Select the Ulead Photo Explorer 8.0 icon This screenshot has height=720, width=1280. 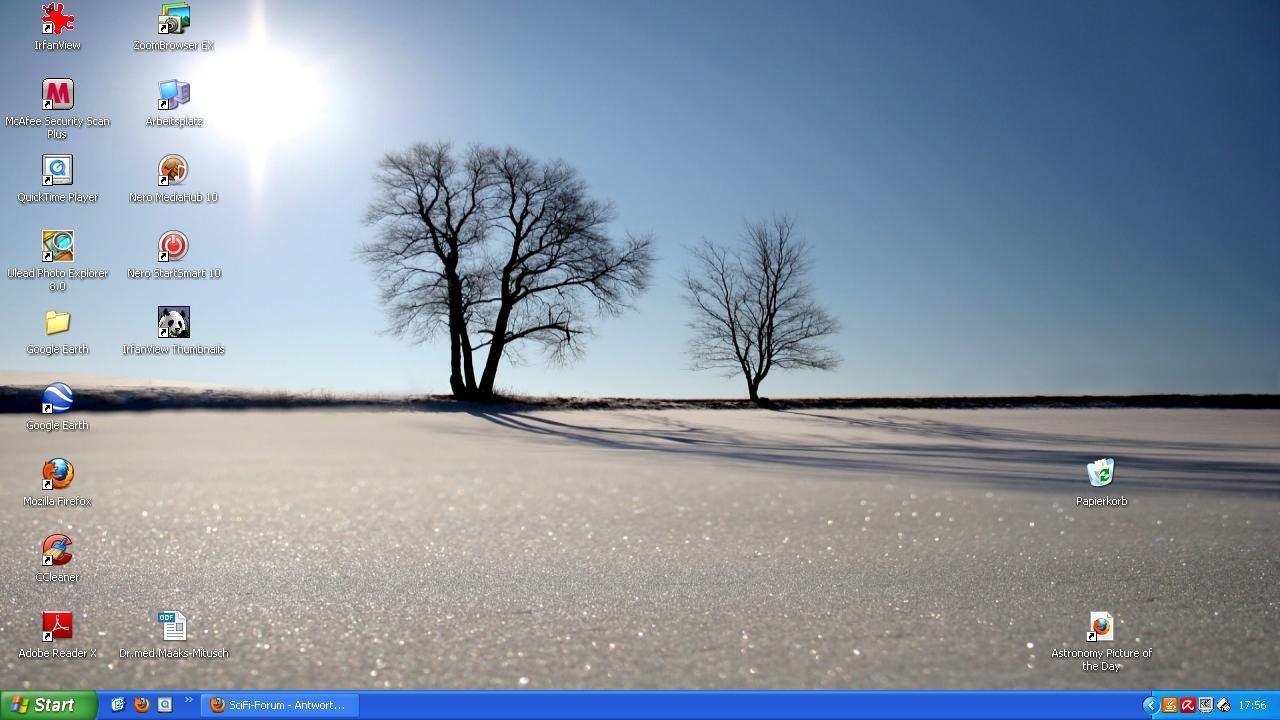click(x=57, y=247)
